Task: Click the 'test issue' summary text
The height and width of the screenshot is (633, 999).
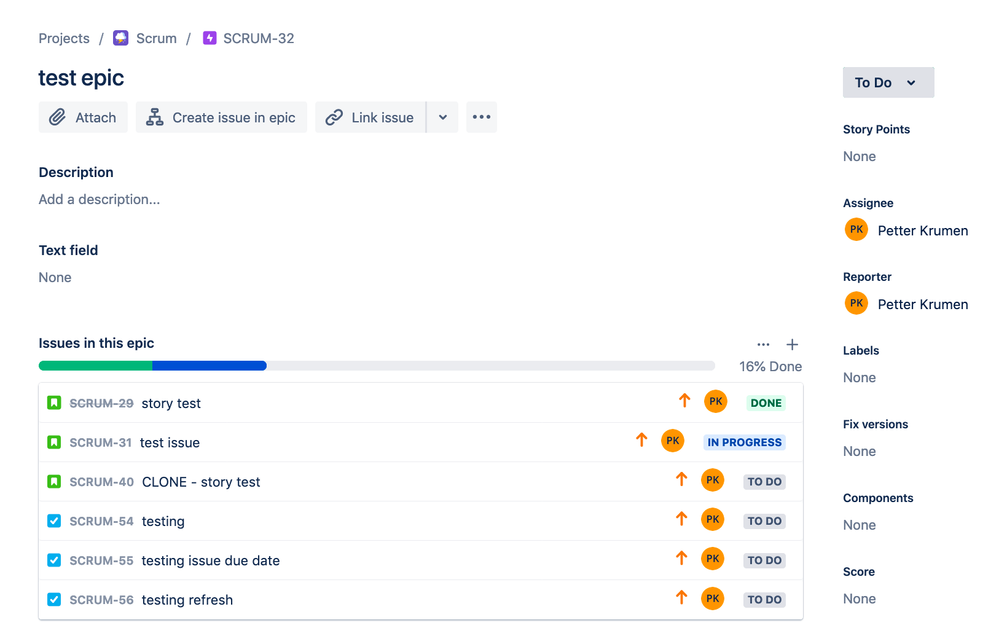Action: pos(169,443)
